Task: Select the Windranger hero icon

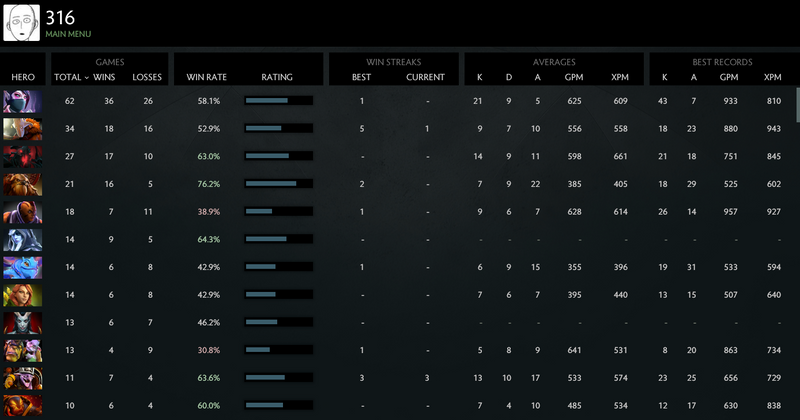Action: tap(22, 295)
